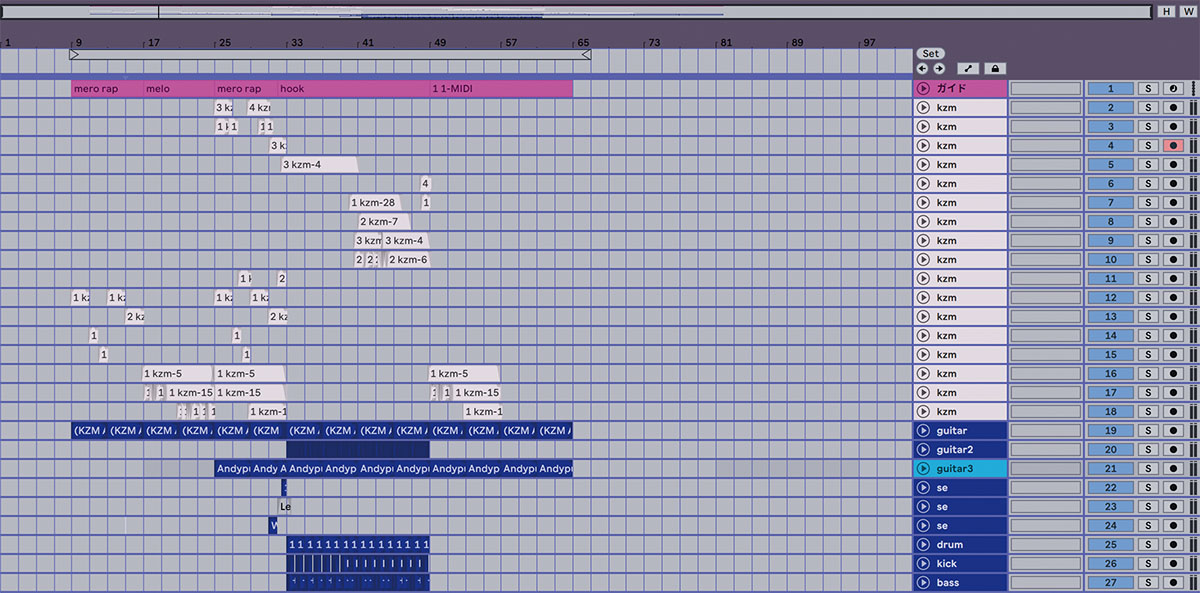Toggle the track 3 activator button
Screen dimensions: 1200x593
coord(1110,127)
